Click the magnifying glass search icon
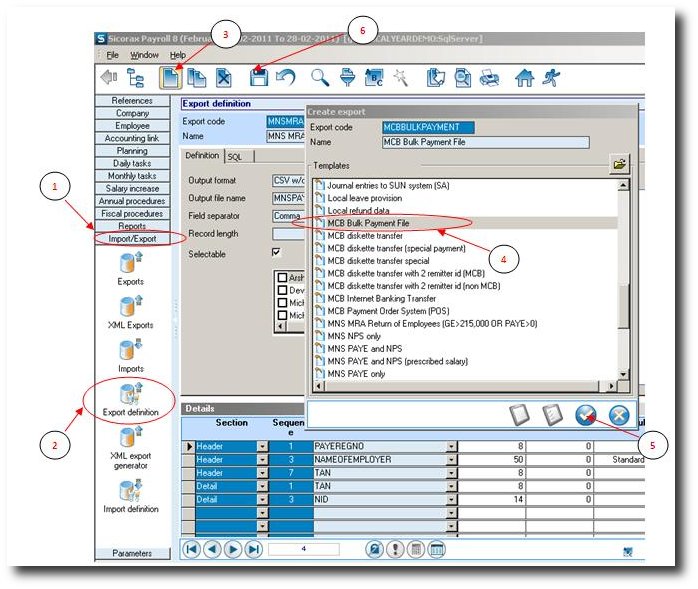Screen dimensions: 698x589 click(x=320, y=77)
